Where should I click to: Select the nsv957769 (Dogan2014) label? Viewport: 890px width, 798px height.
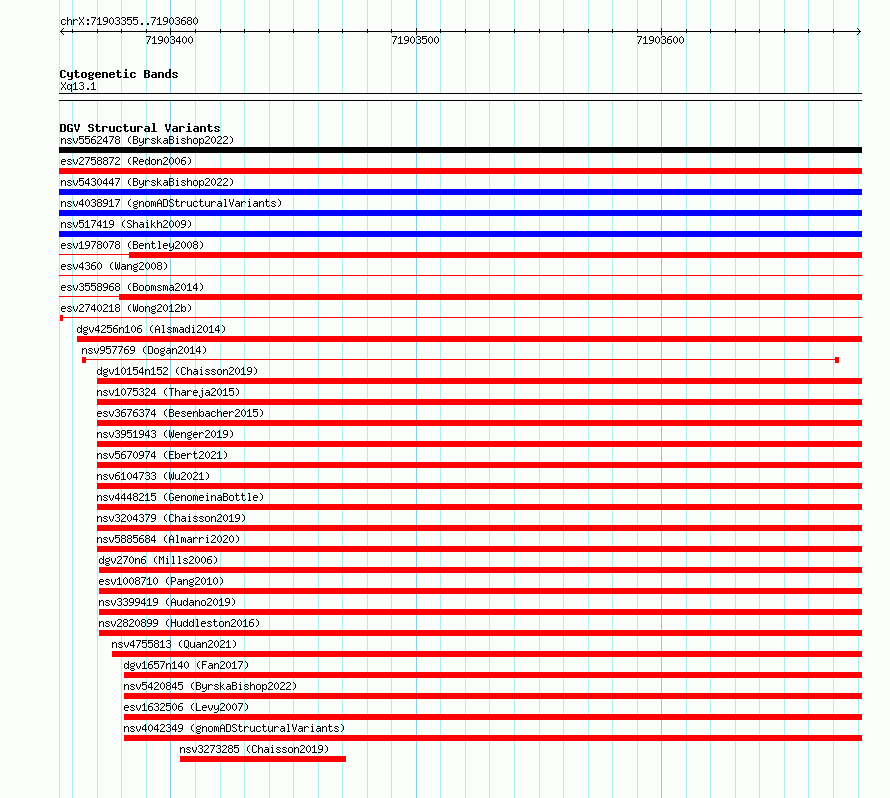pos(144,350)
